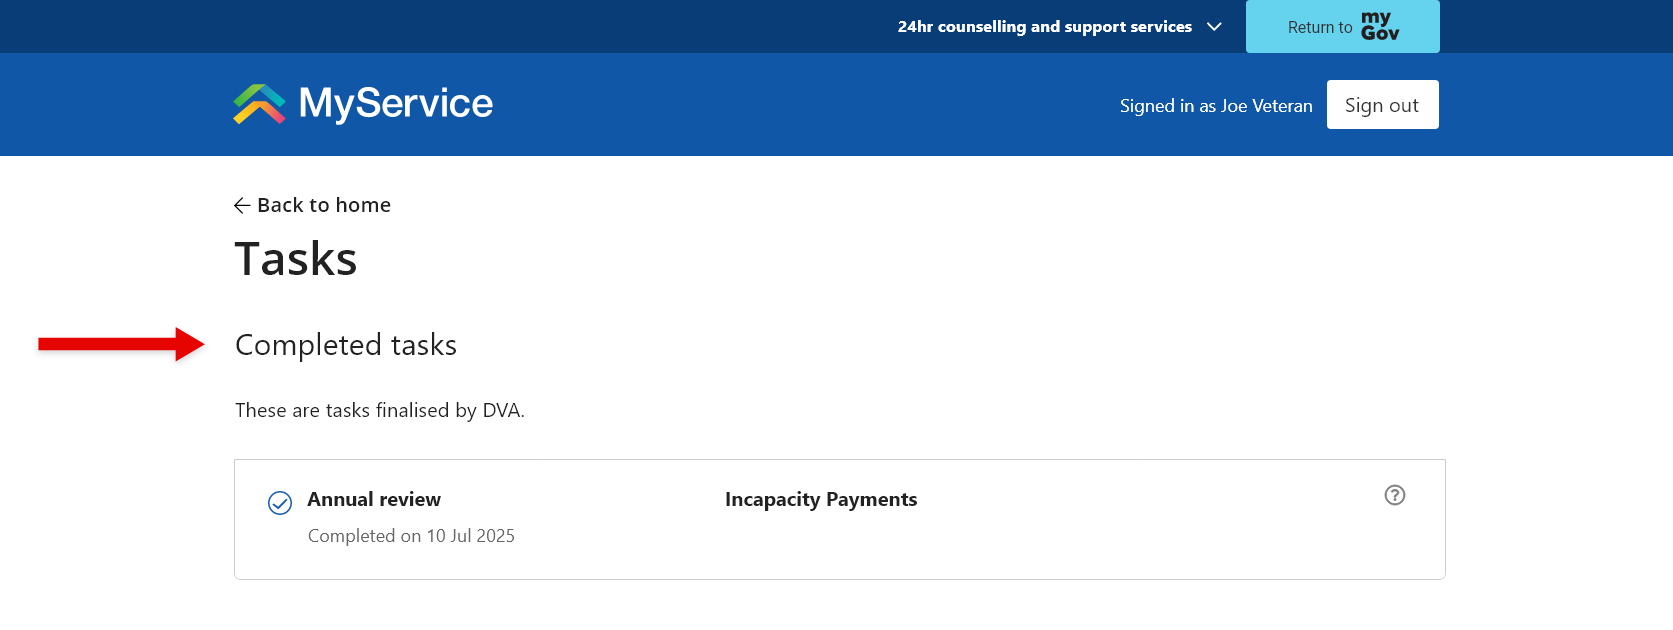This screenshot has height=630, width=1673.
Task: Click the Completed on 10 Jul 2025 date
Action: [x=411, y=536]
